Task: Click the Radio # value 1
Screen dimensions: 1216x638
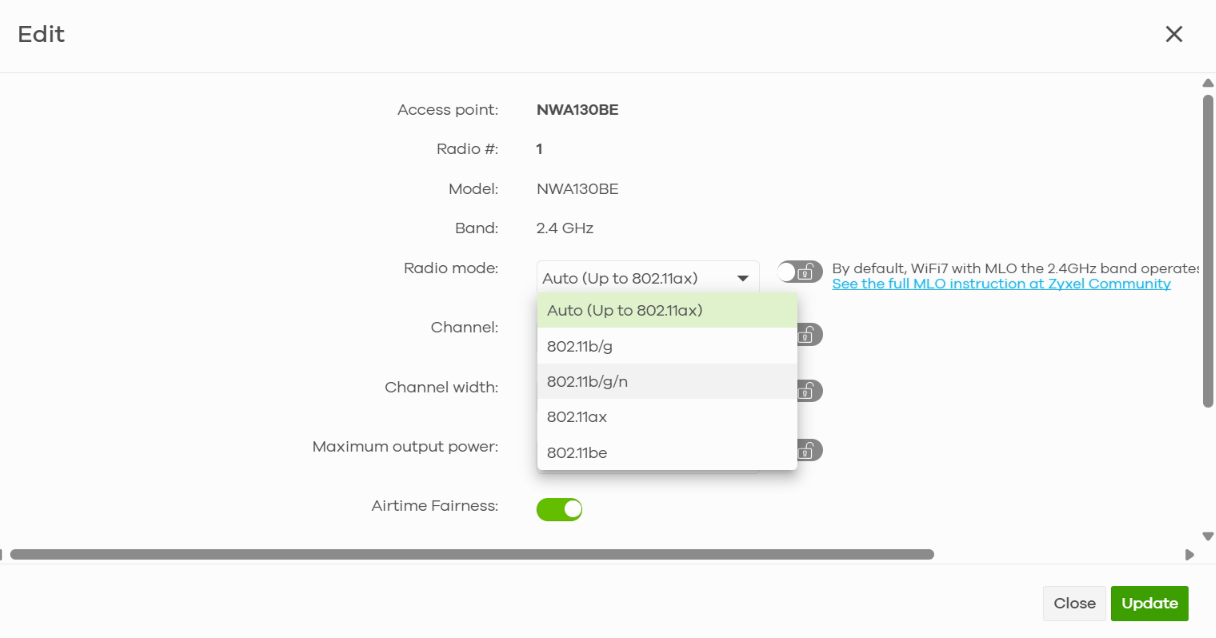Action: click(539, 149)
